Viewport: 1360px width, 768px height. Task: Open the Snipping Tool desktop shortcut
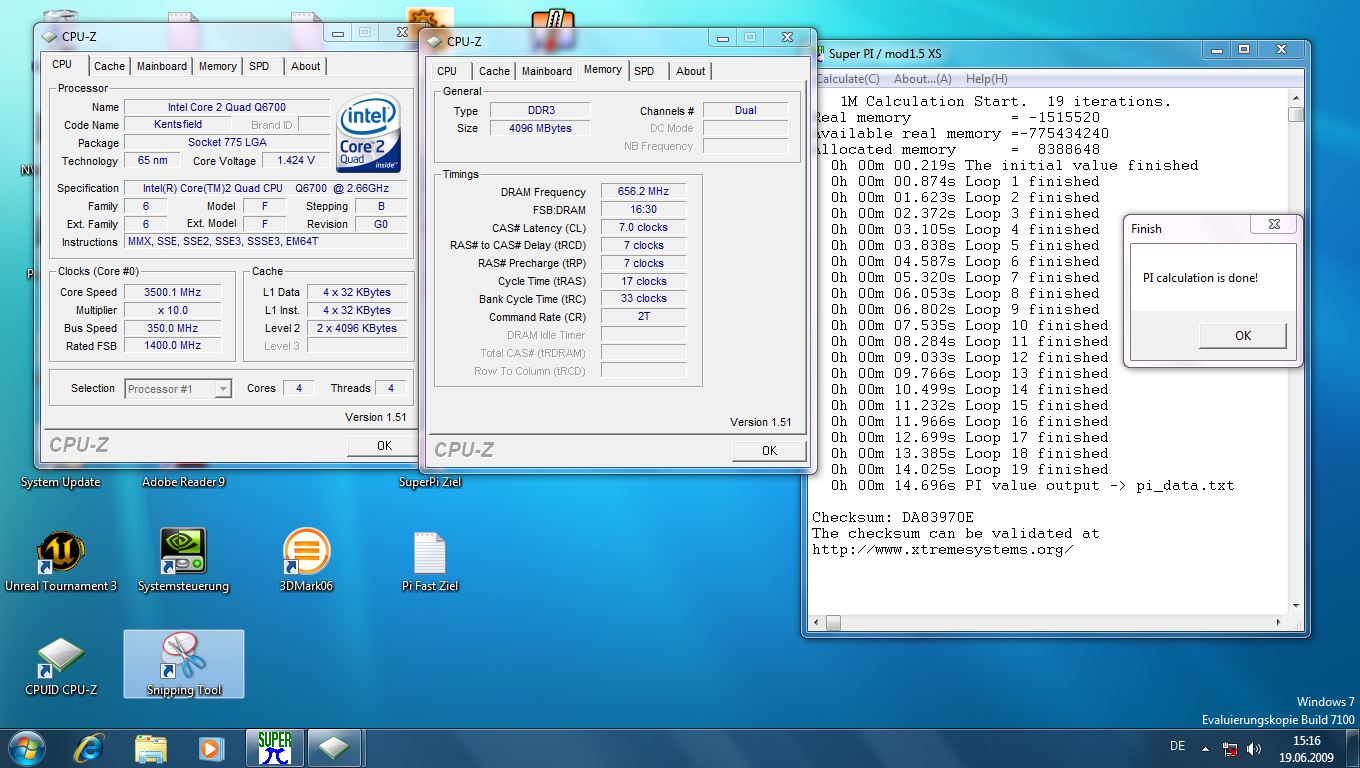coord(184,665)
